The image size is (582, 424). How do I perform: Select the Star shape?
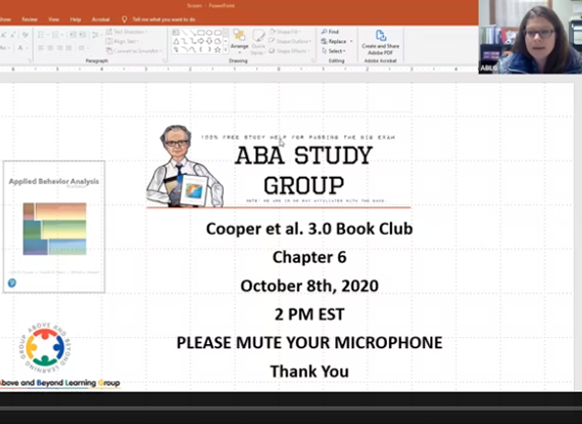point(218,50)
